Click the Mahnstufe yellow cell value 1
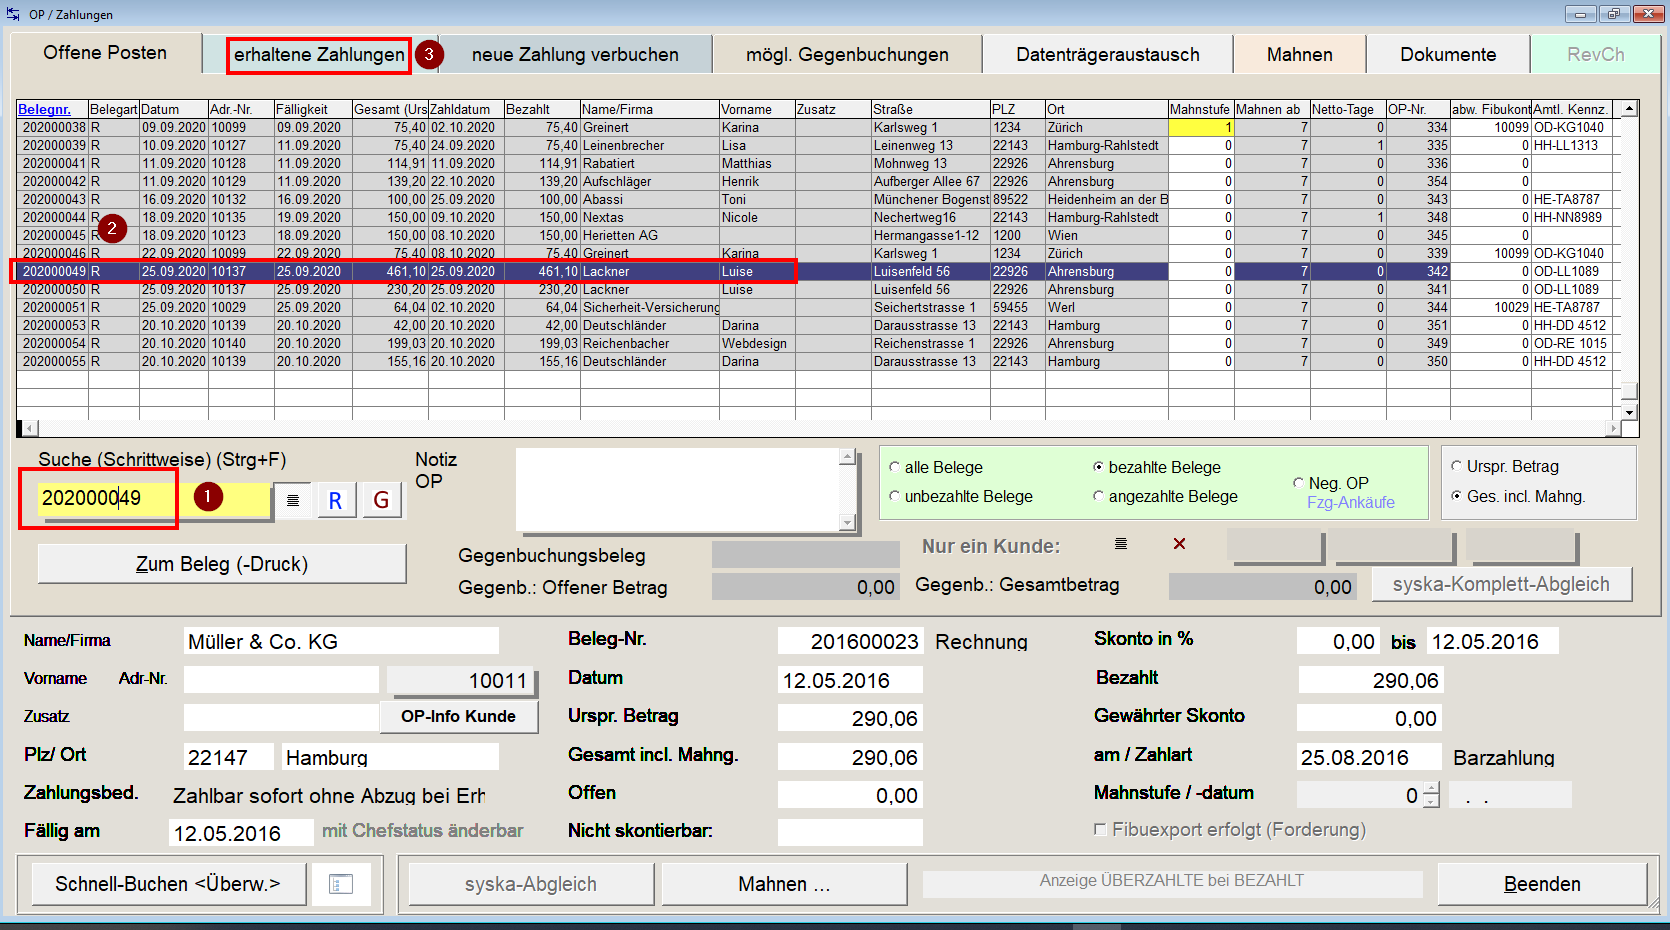Viewport: 1670px width, 930px height. pos(1200,127)
